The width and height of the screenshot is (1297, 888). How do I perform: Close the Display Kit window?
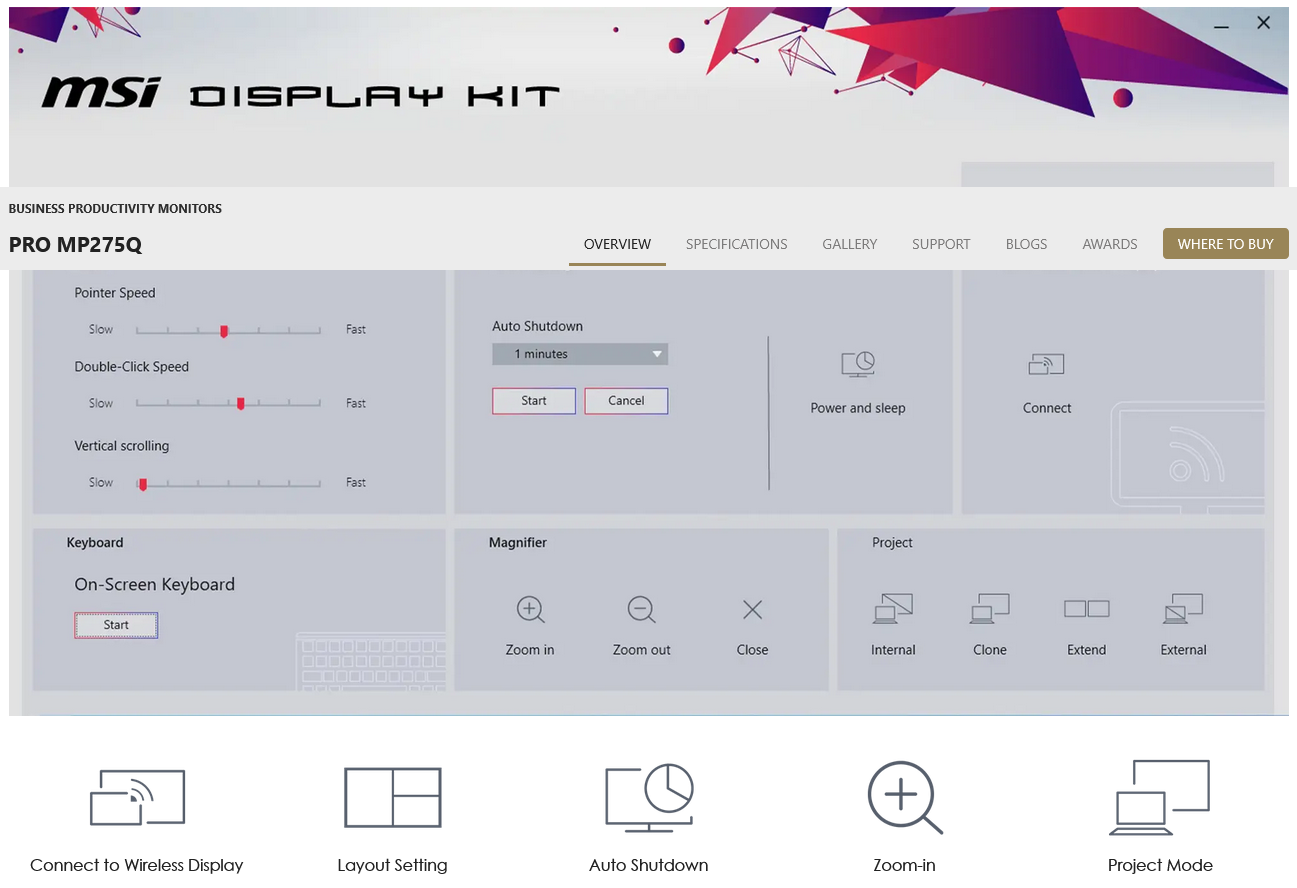[x=1264, y=23]
